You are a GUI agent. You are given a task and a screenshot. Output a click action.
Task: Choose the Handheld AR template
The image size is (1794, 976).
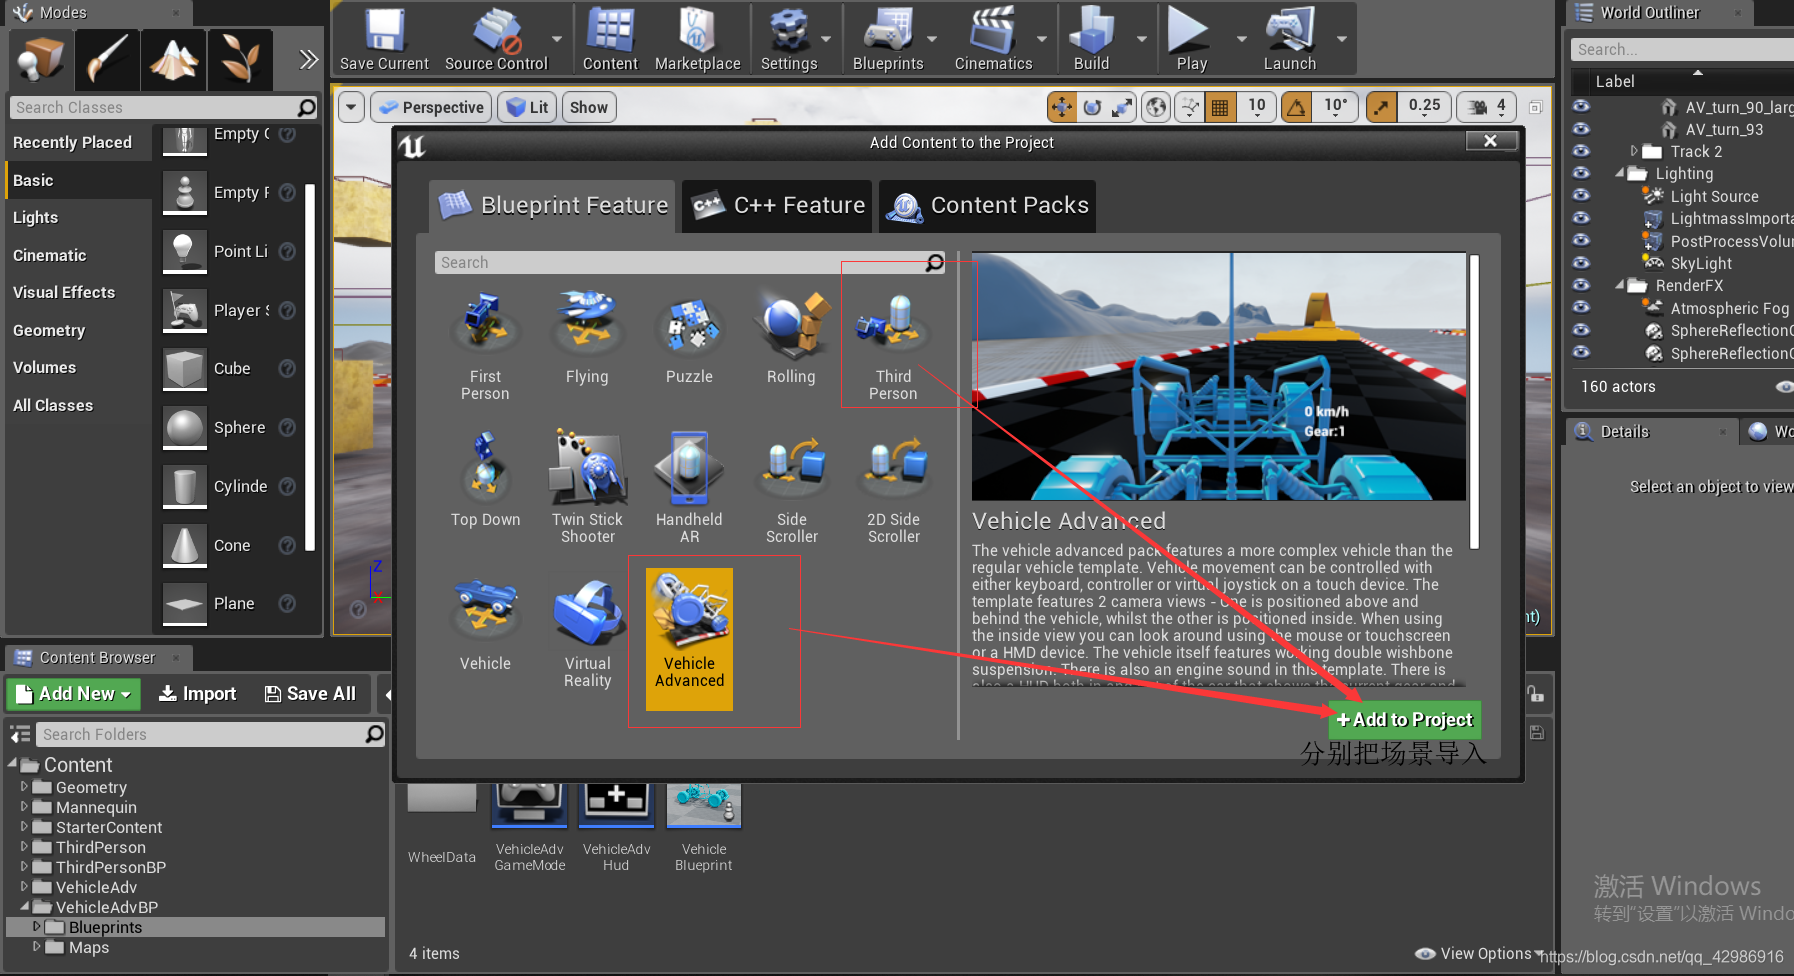(x=689, y=487)
